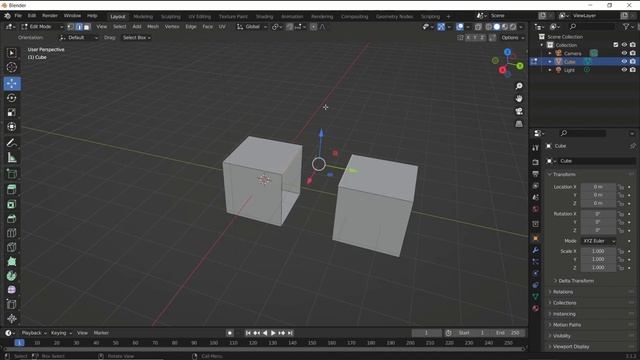Viewport: 640px width, 360px height.
Task: Open the Object Data mesh properties tab
Action: point(536,297)
